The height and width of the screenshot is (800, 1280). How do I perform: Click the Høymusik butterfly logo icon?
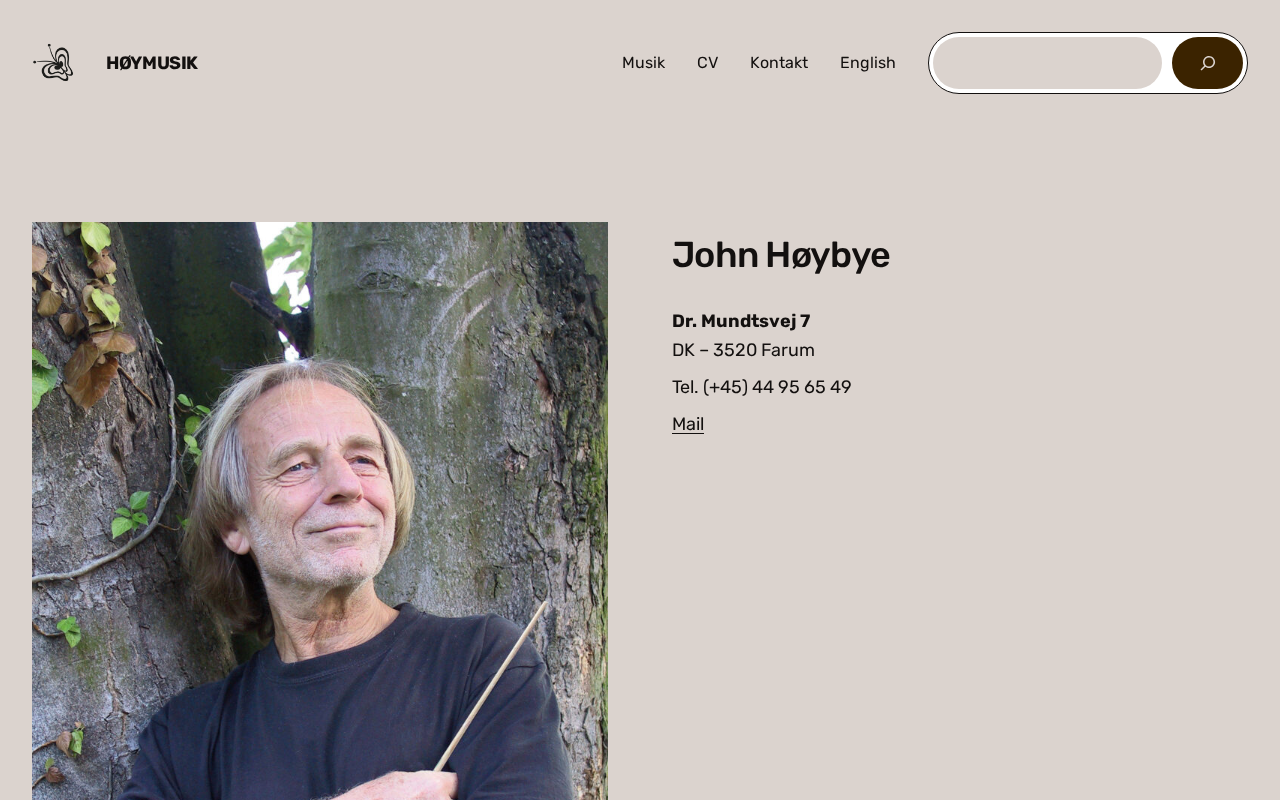point(53,63)
